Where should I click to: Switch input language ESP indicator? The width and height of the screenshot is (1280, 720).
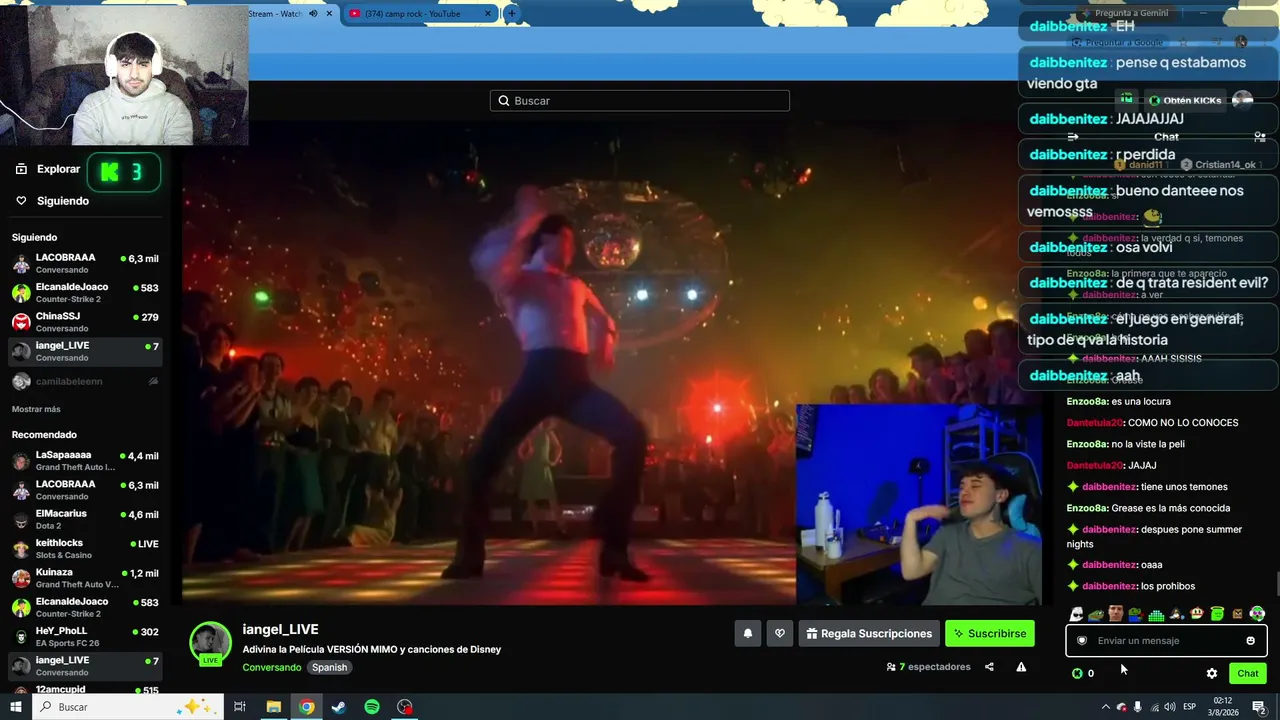pyautogui.click(x=1190, y=707)
